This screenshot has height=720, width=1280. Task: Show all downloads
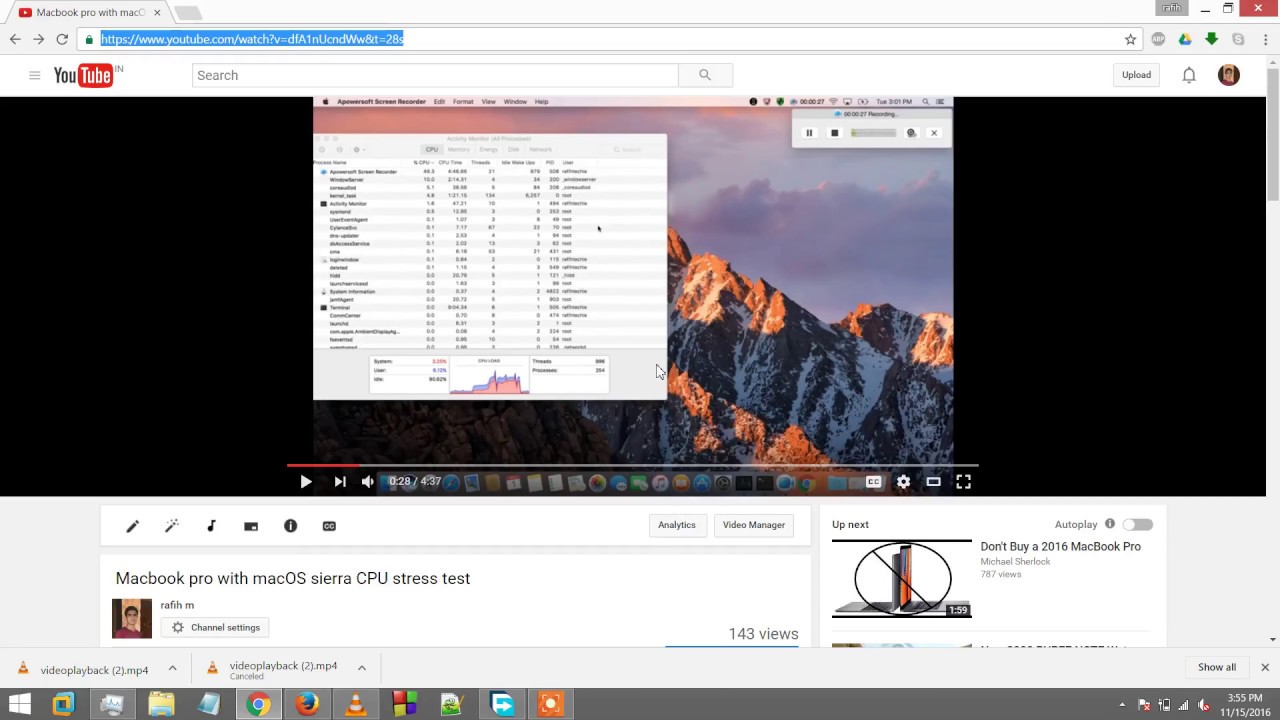click(1217, 667)
